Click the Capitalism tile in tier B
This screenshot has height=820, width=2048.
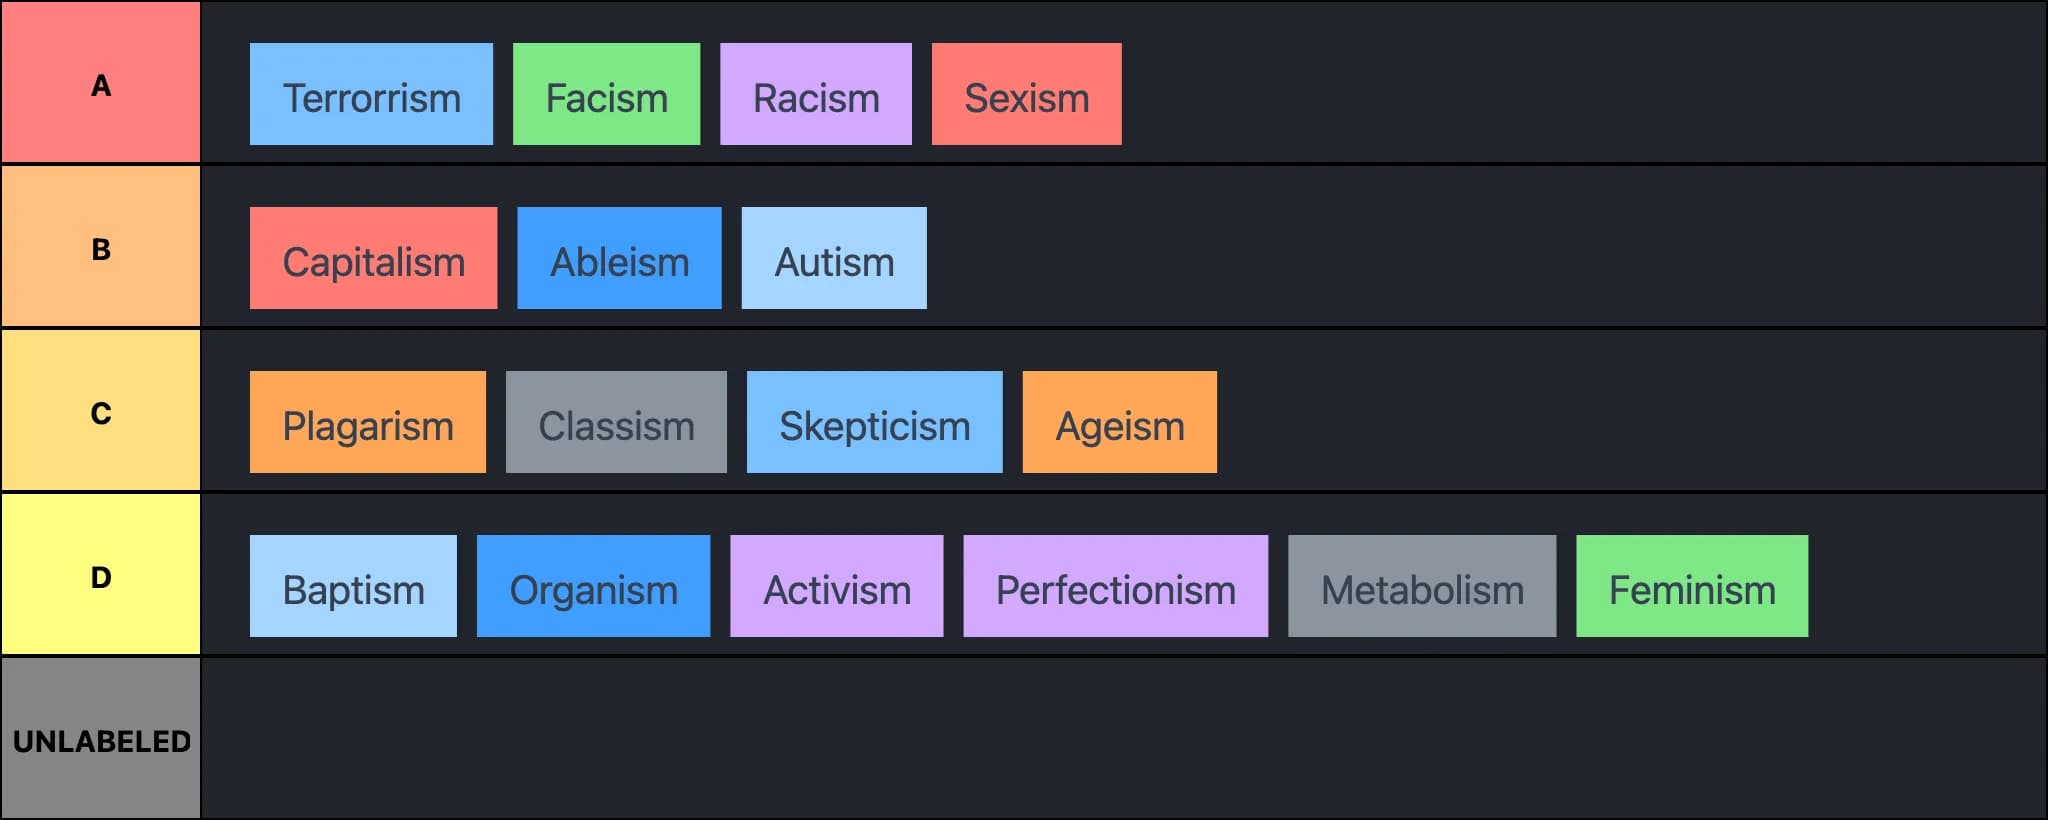pyautogui.click(x=373, y=259)
